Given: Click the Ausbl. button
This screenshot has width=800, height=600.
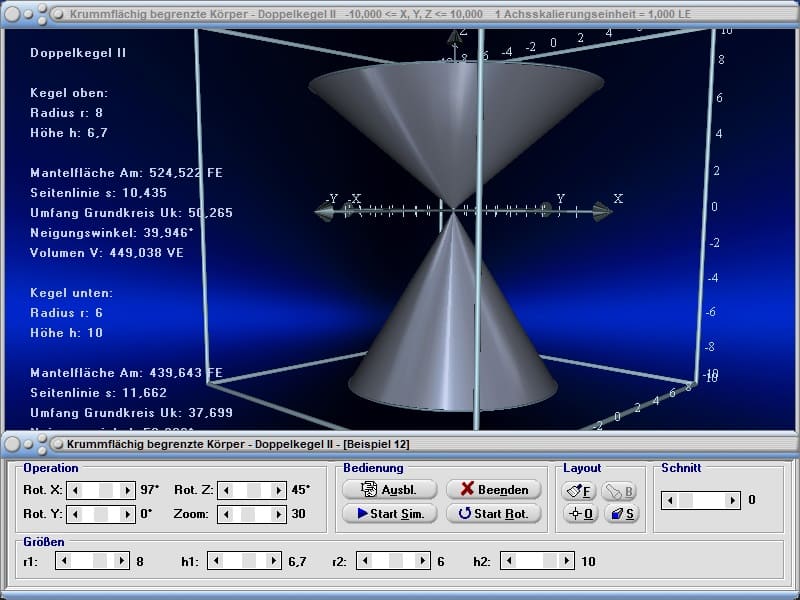Looking at the screenshot, I should 389,489.
